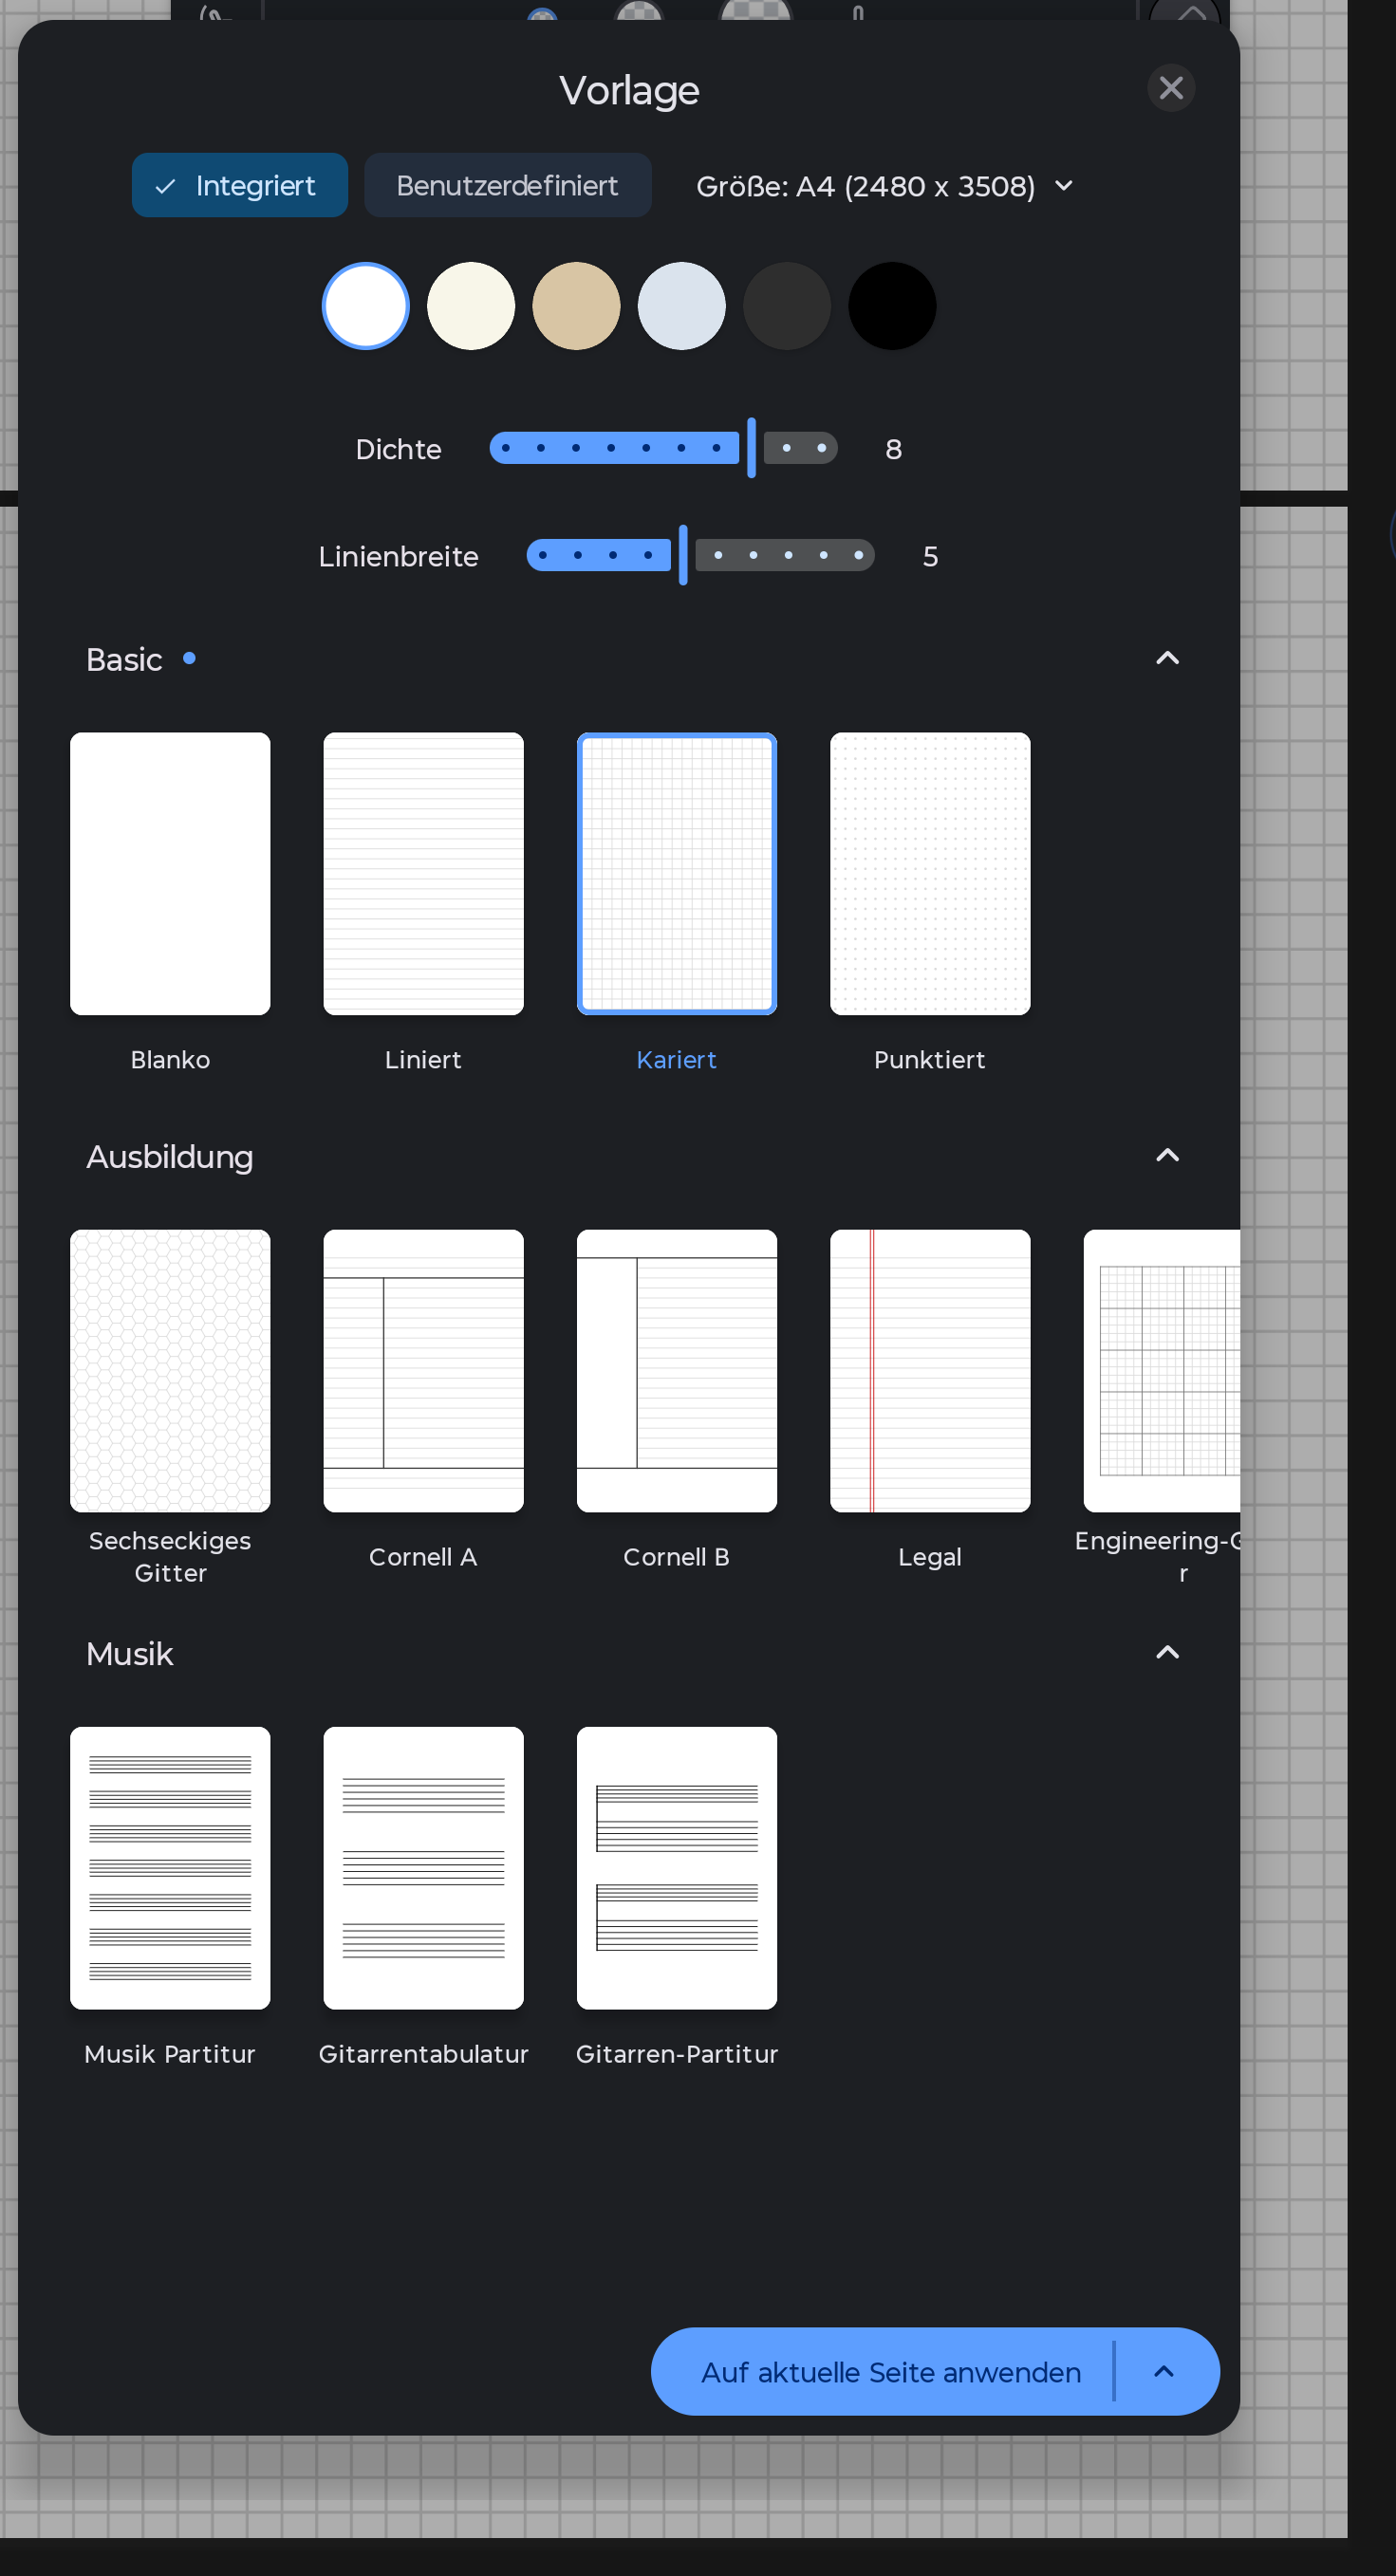Collapse the Basic section
The height and width of the screenshot is (2576, 1396).
pyautogui.click(x=1167, y=658)
